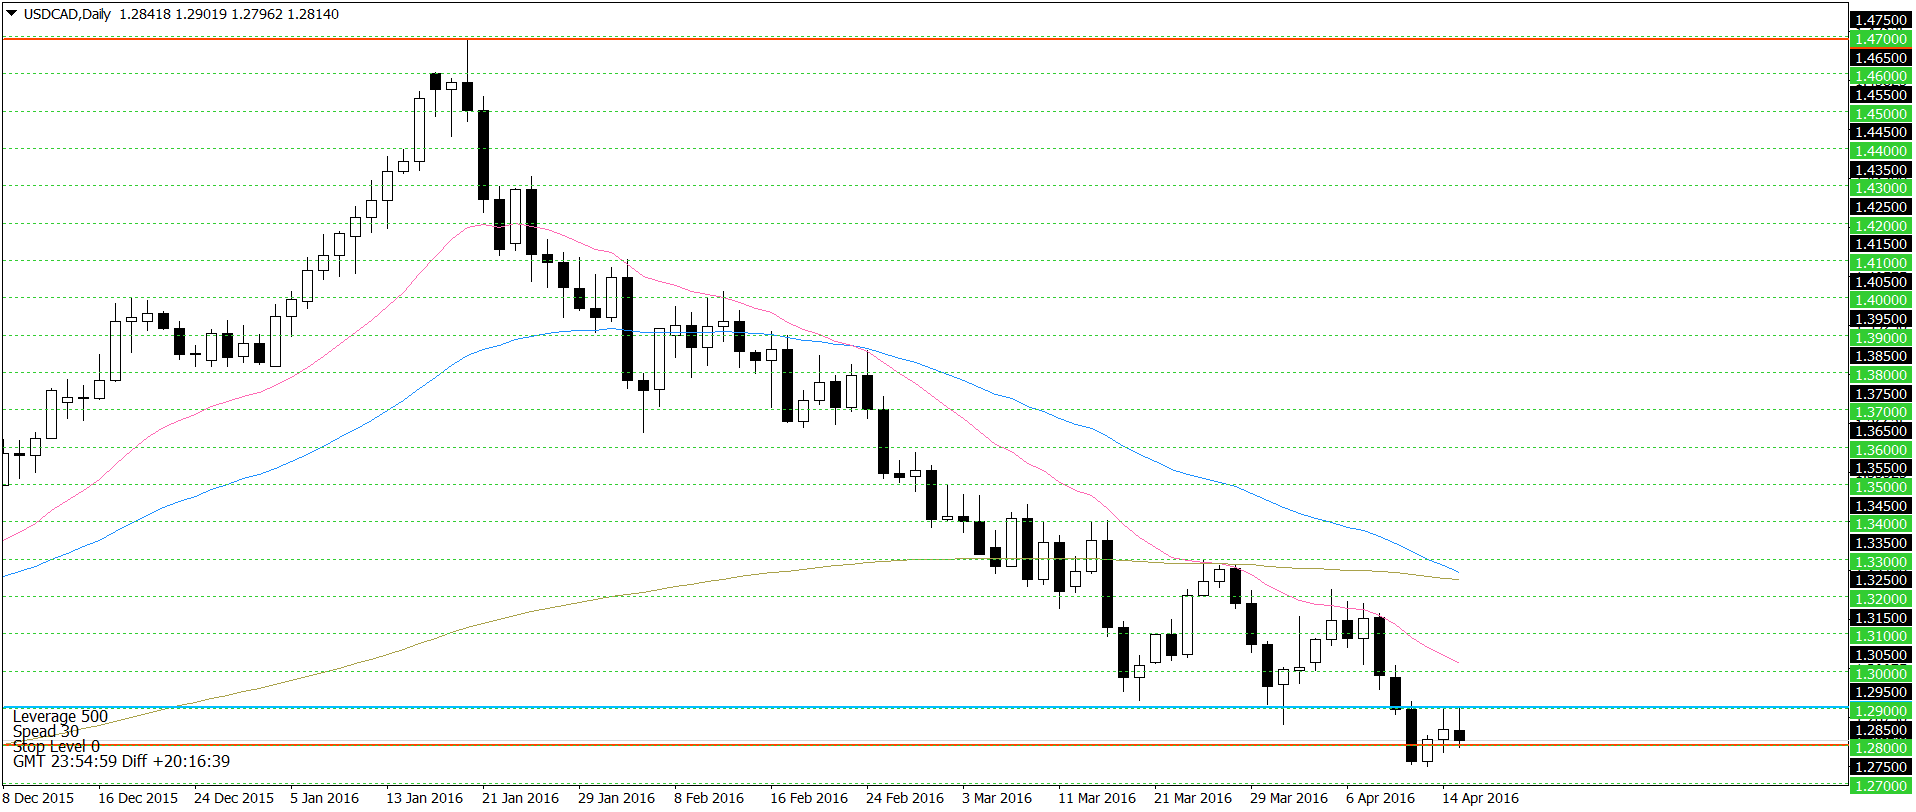Click the OHLC values 1.28418 1.29019 1.27962 1.28140

click(x=229, y=14)
